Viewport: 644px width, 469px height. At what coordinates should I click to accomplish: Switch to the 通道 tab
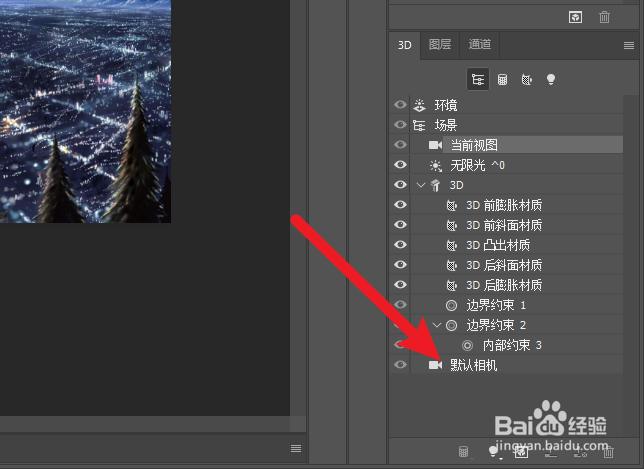[479, 44]
